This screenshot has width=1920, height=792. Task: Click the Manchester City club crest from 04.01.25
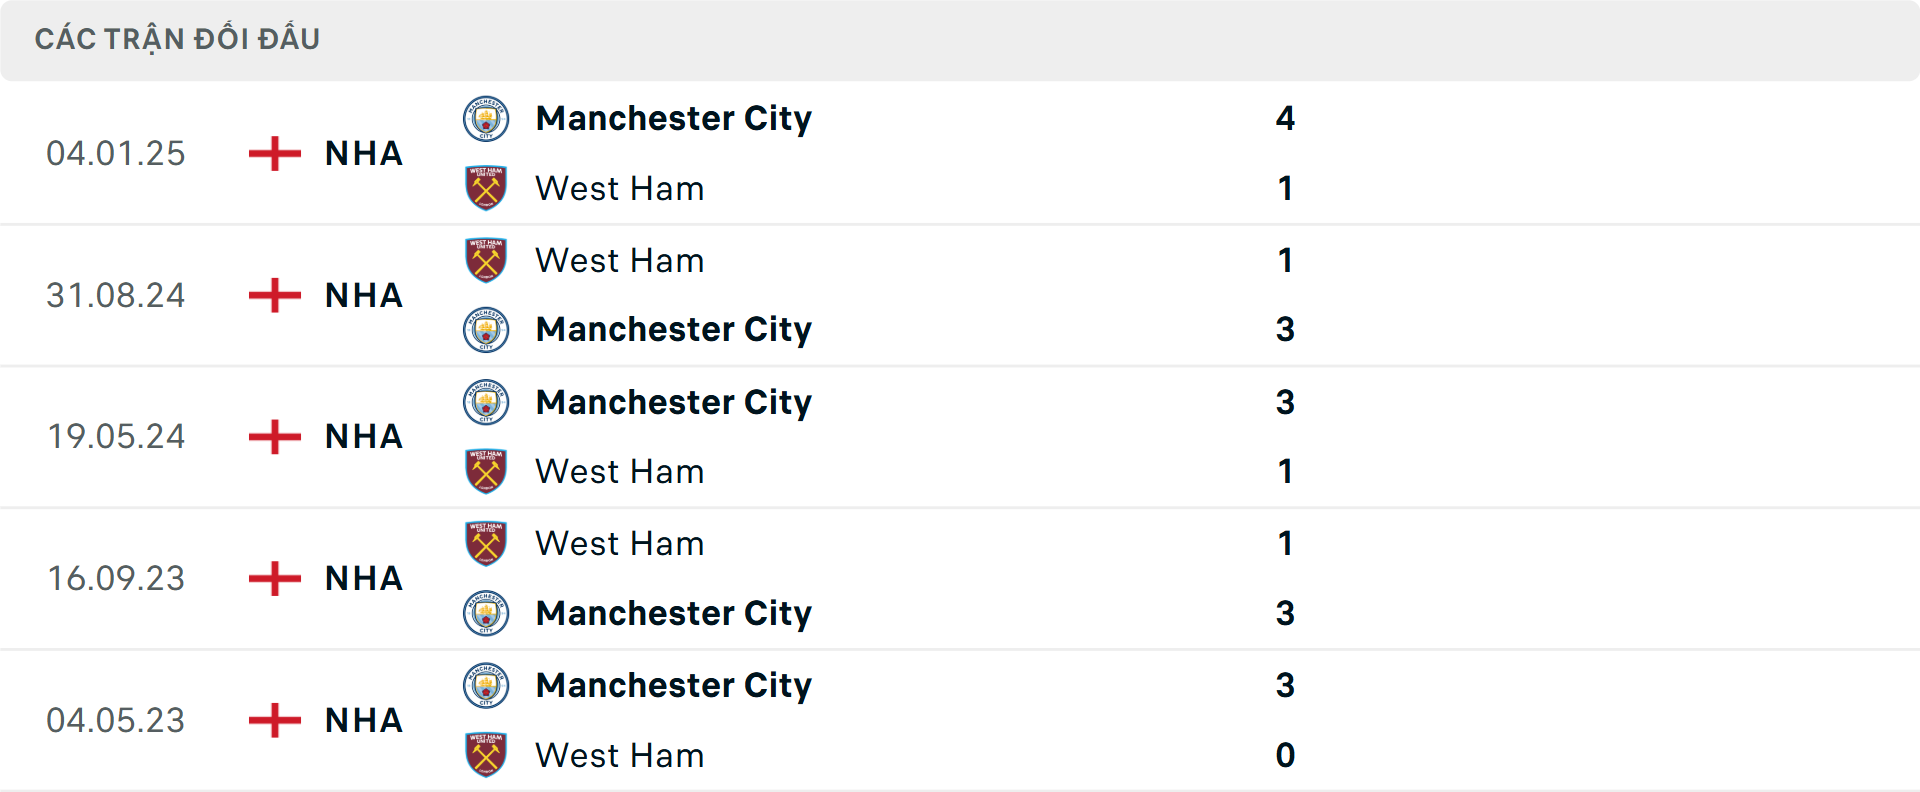[x=487, y=118]
